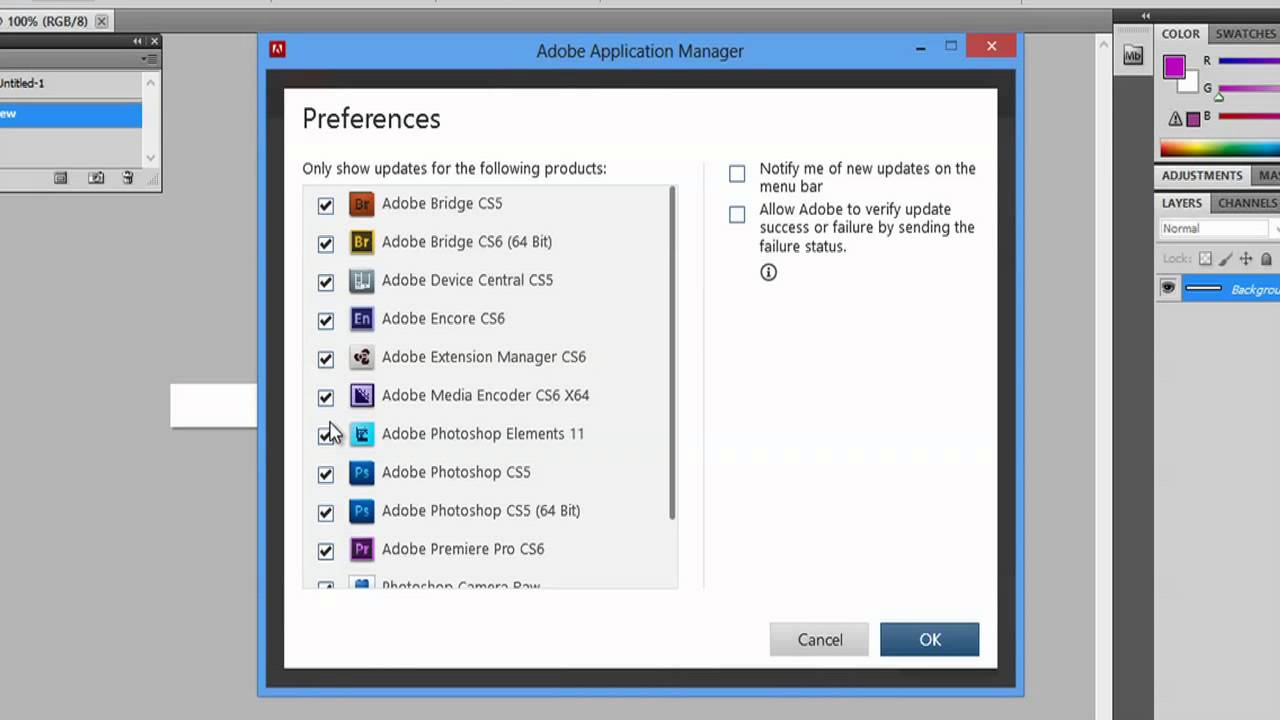Click the R channel slider in Color panel
The width and height of the screenshot is (1280, 720).
coord(1249,61)
